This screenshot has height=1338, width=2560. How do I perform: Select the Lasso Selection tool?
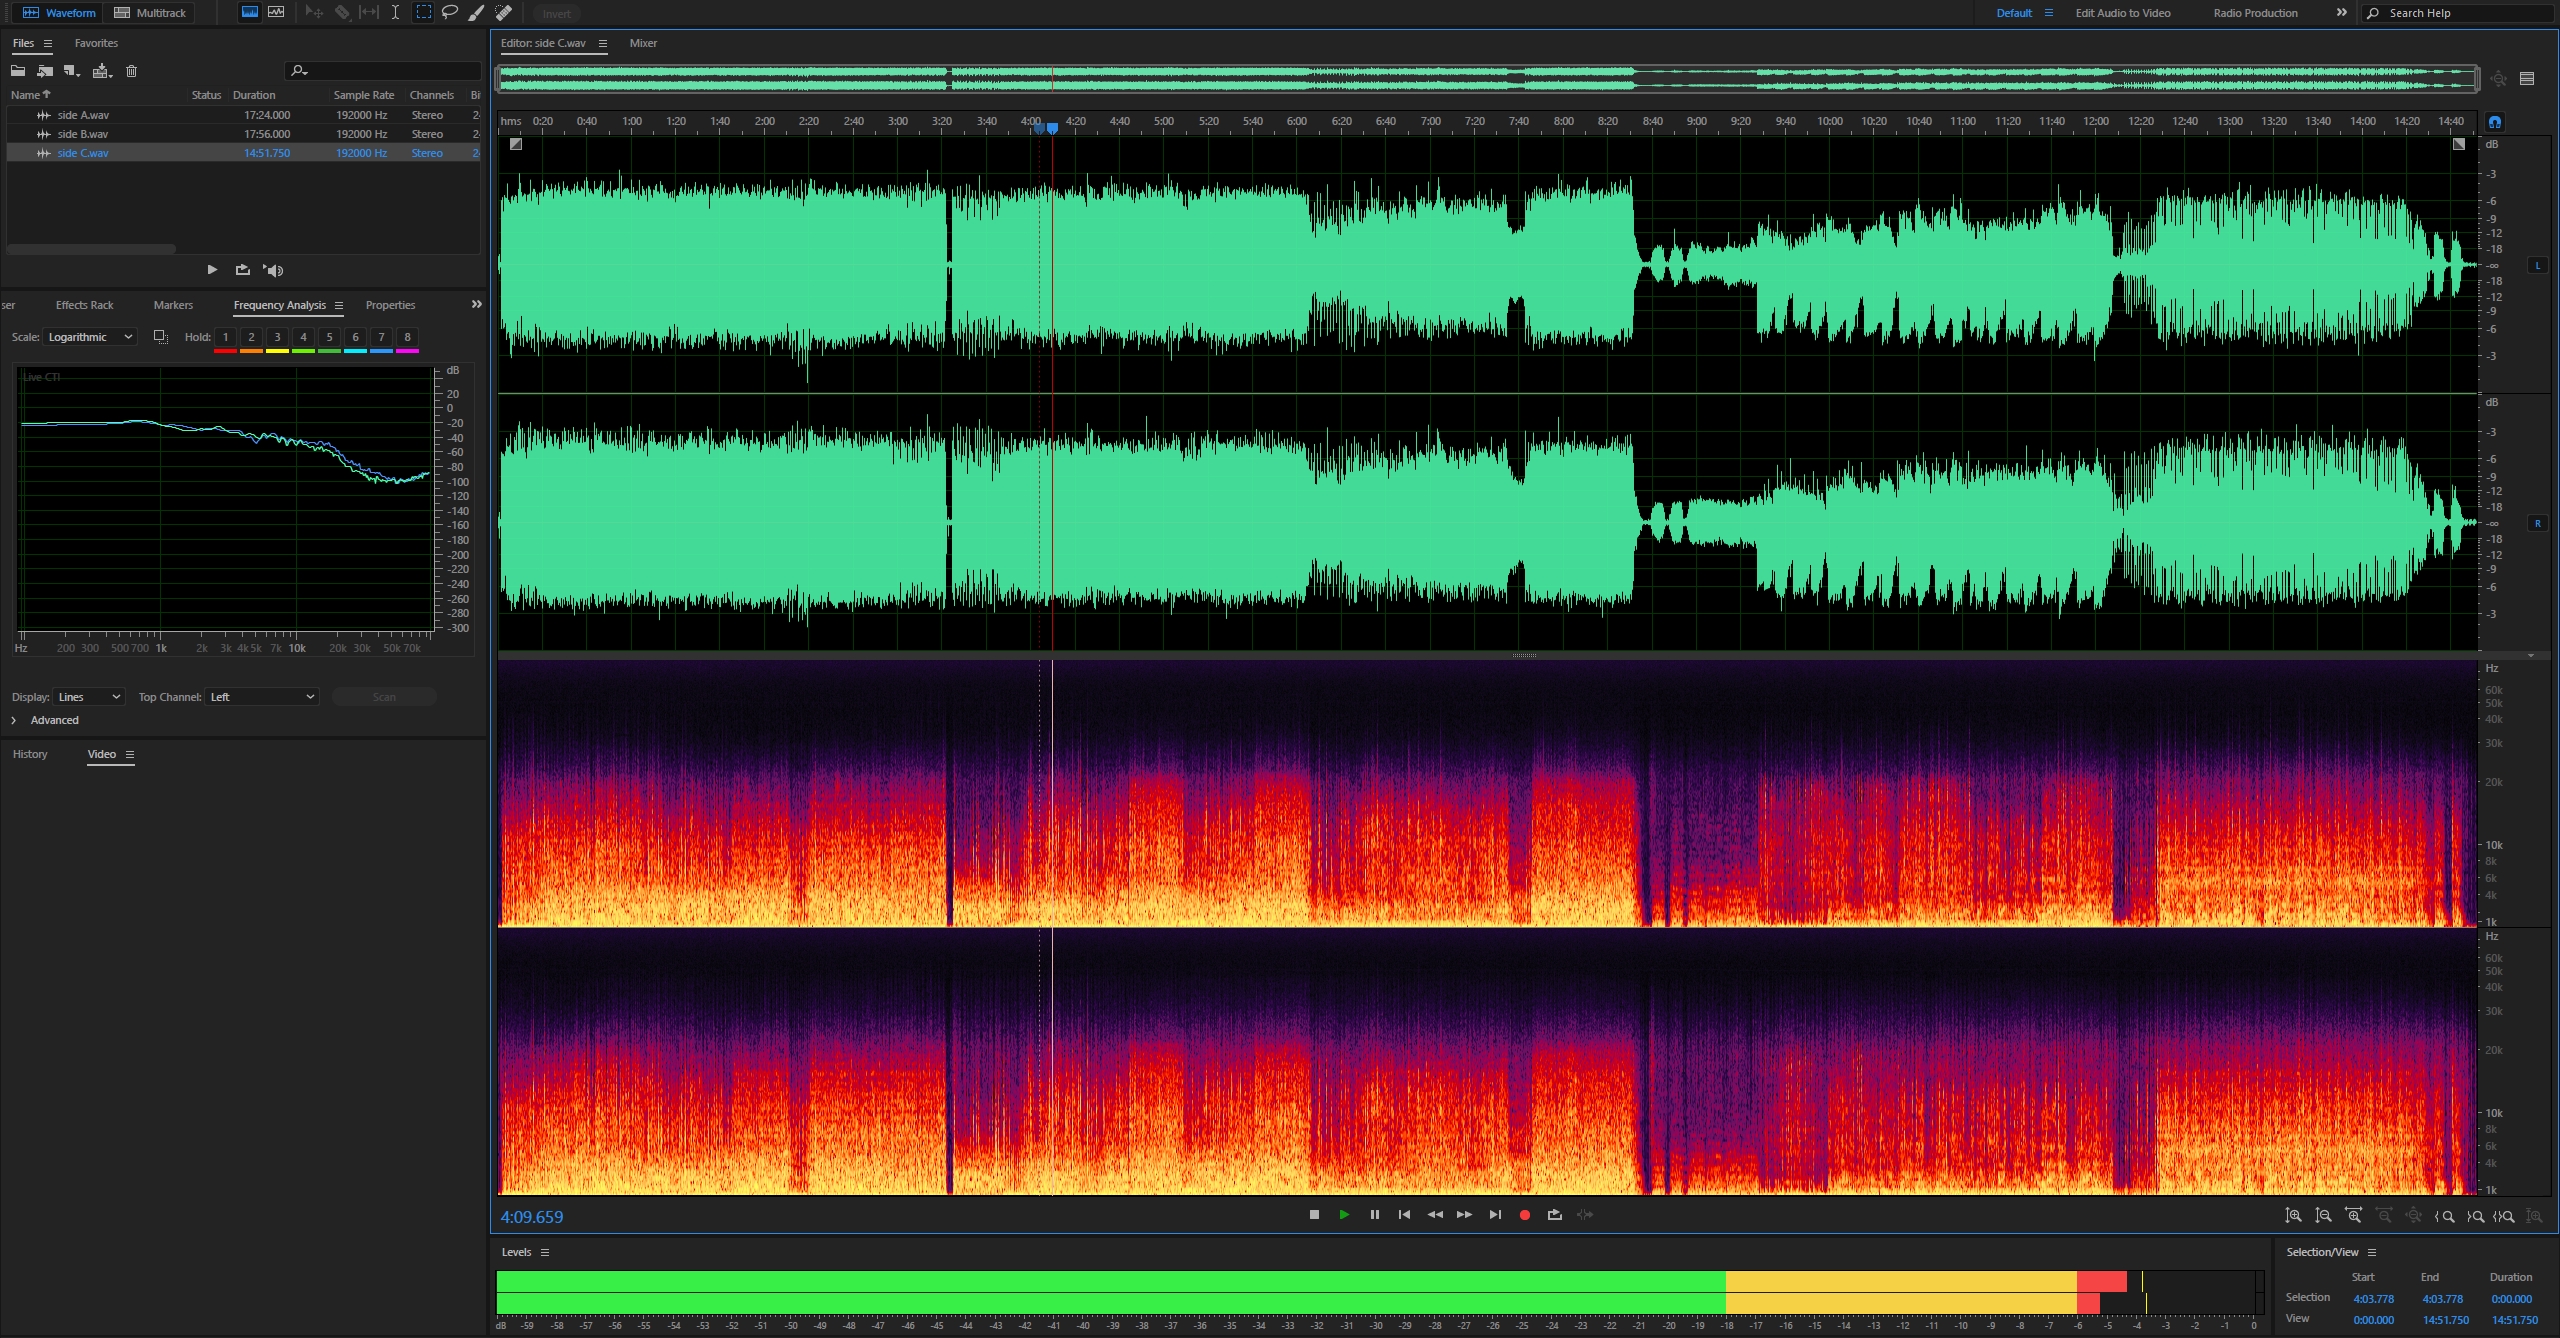tap(450, 13)
